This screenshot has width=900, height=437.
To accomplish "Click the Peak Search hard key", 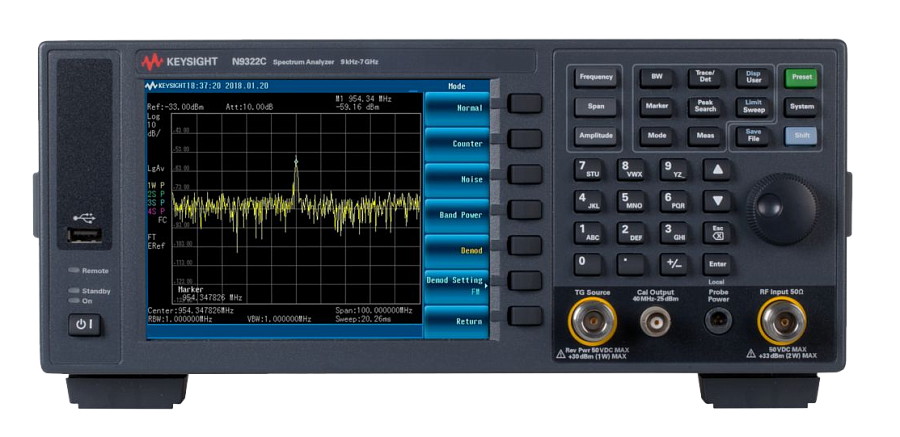I will coord(704,107).
